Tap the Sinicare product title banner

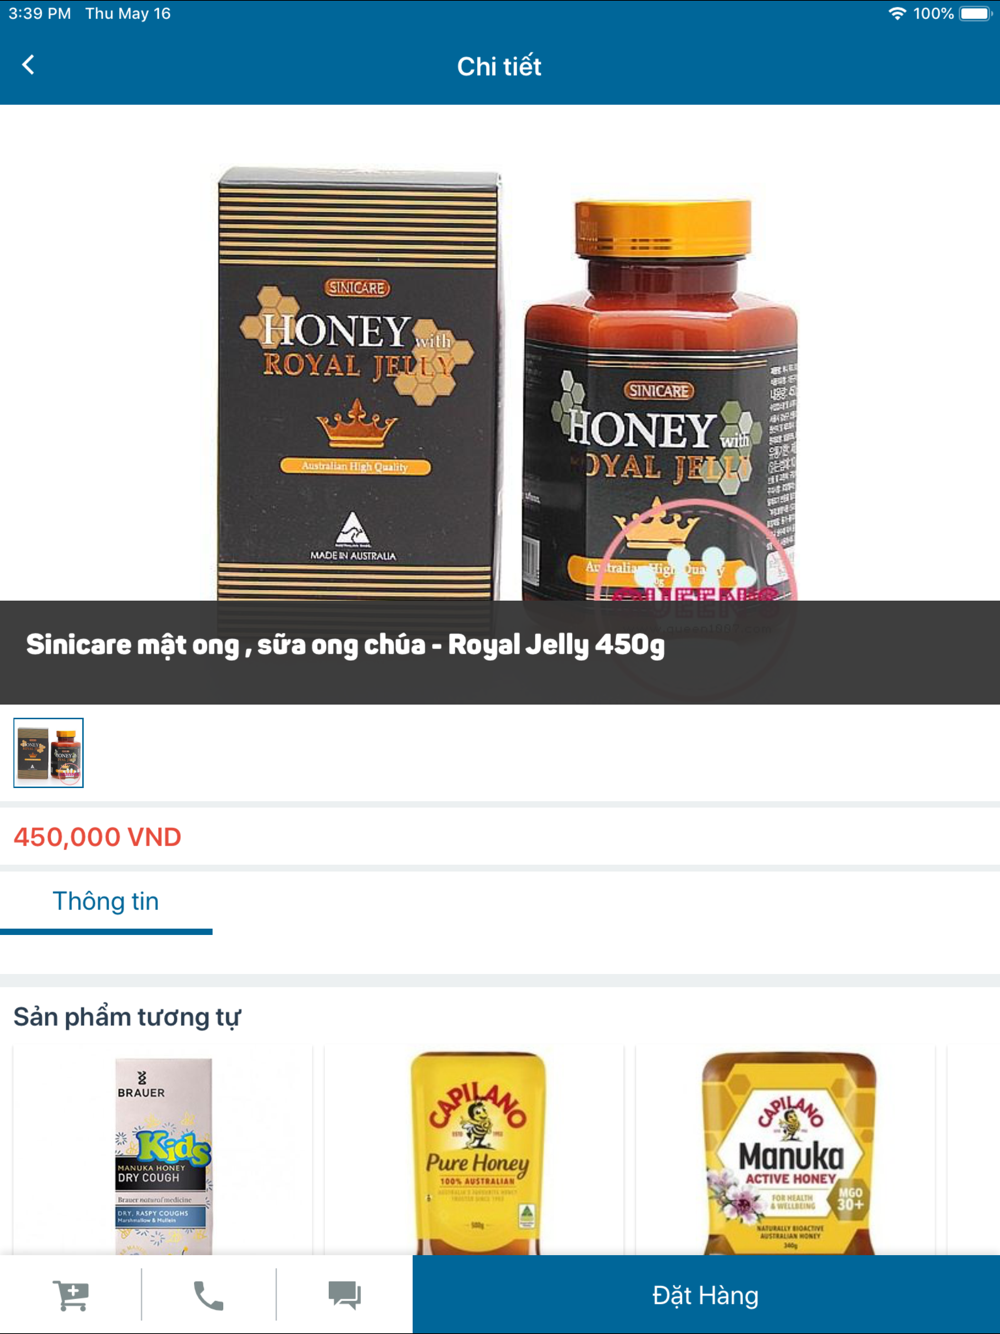tap(500, 652)
